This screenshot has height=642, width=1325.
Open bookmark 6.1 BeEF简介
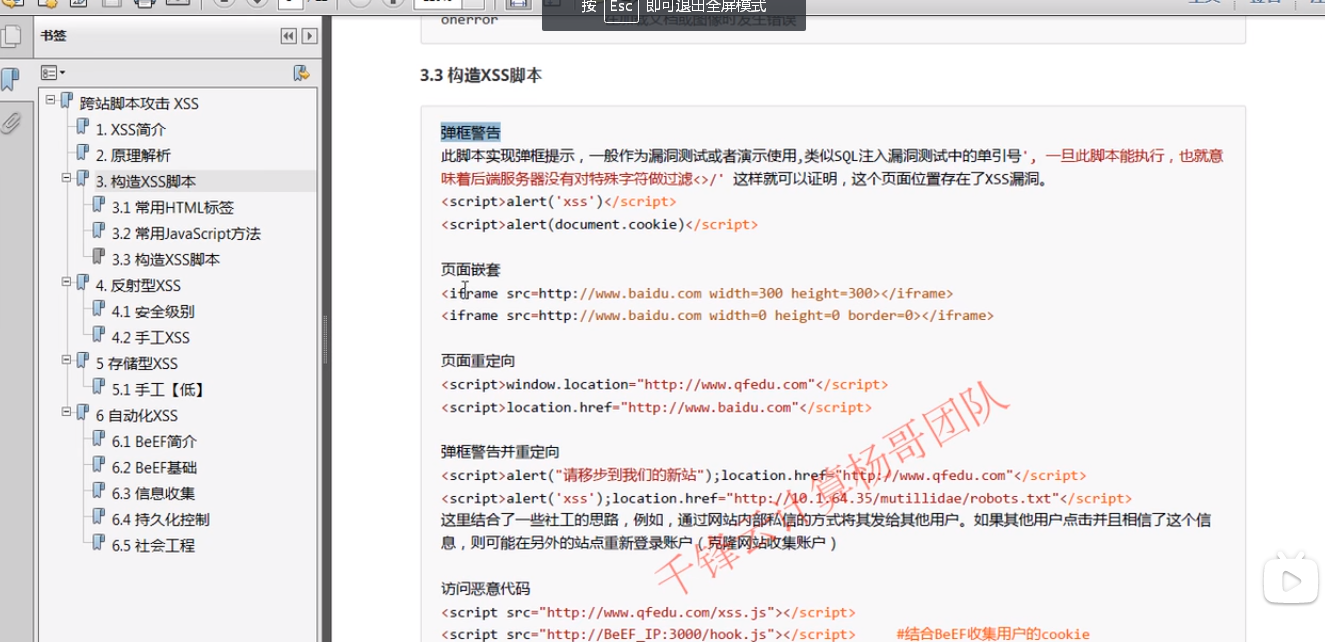(154, 442)
